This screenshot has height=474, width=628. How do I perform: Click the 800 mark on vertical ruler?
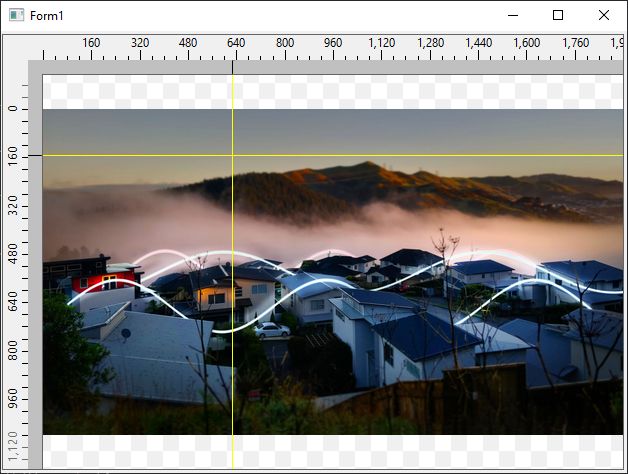pos(13,350)
